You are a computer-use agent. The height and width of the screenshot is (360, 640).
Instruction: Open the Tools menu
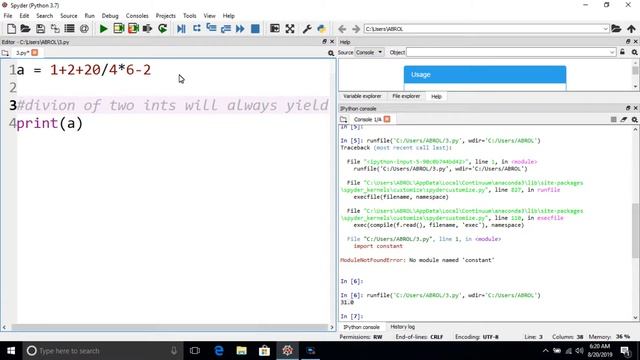[189, 16]
